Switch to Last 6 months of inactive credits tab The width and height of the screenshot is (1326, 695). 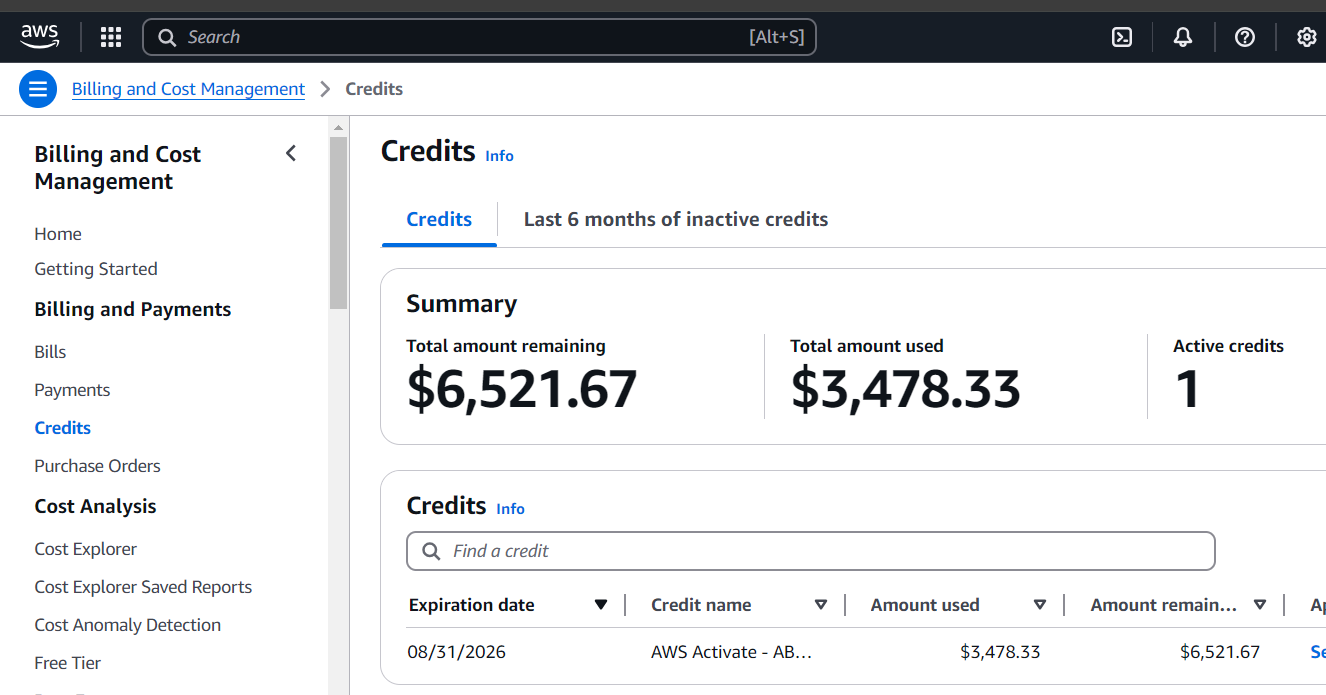pos(676,219)
